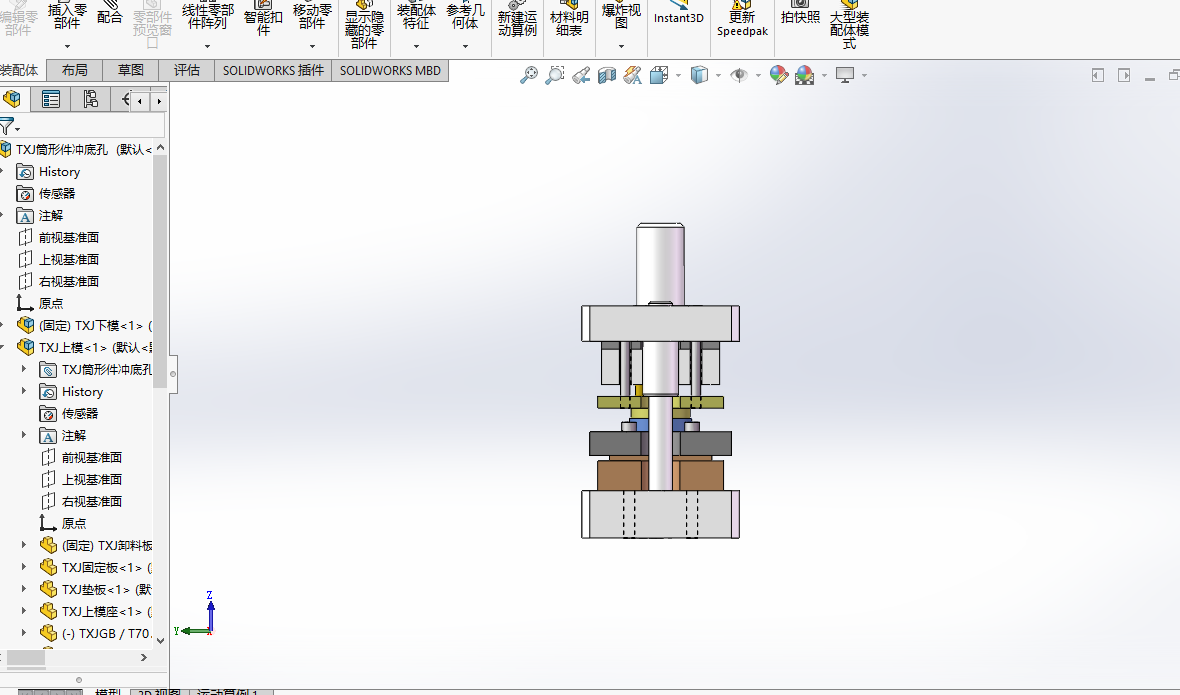Click Linear Component Pattern (线性零部件阵列)
This screenshot has width=1180, height=695.
point(208,17)
